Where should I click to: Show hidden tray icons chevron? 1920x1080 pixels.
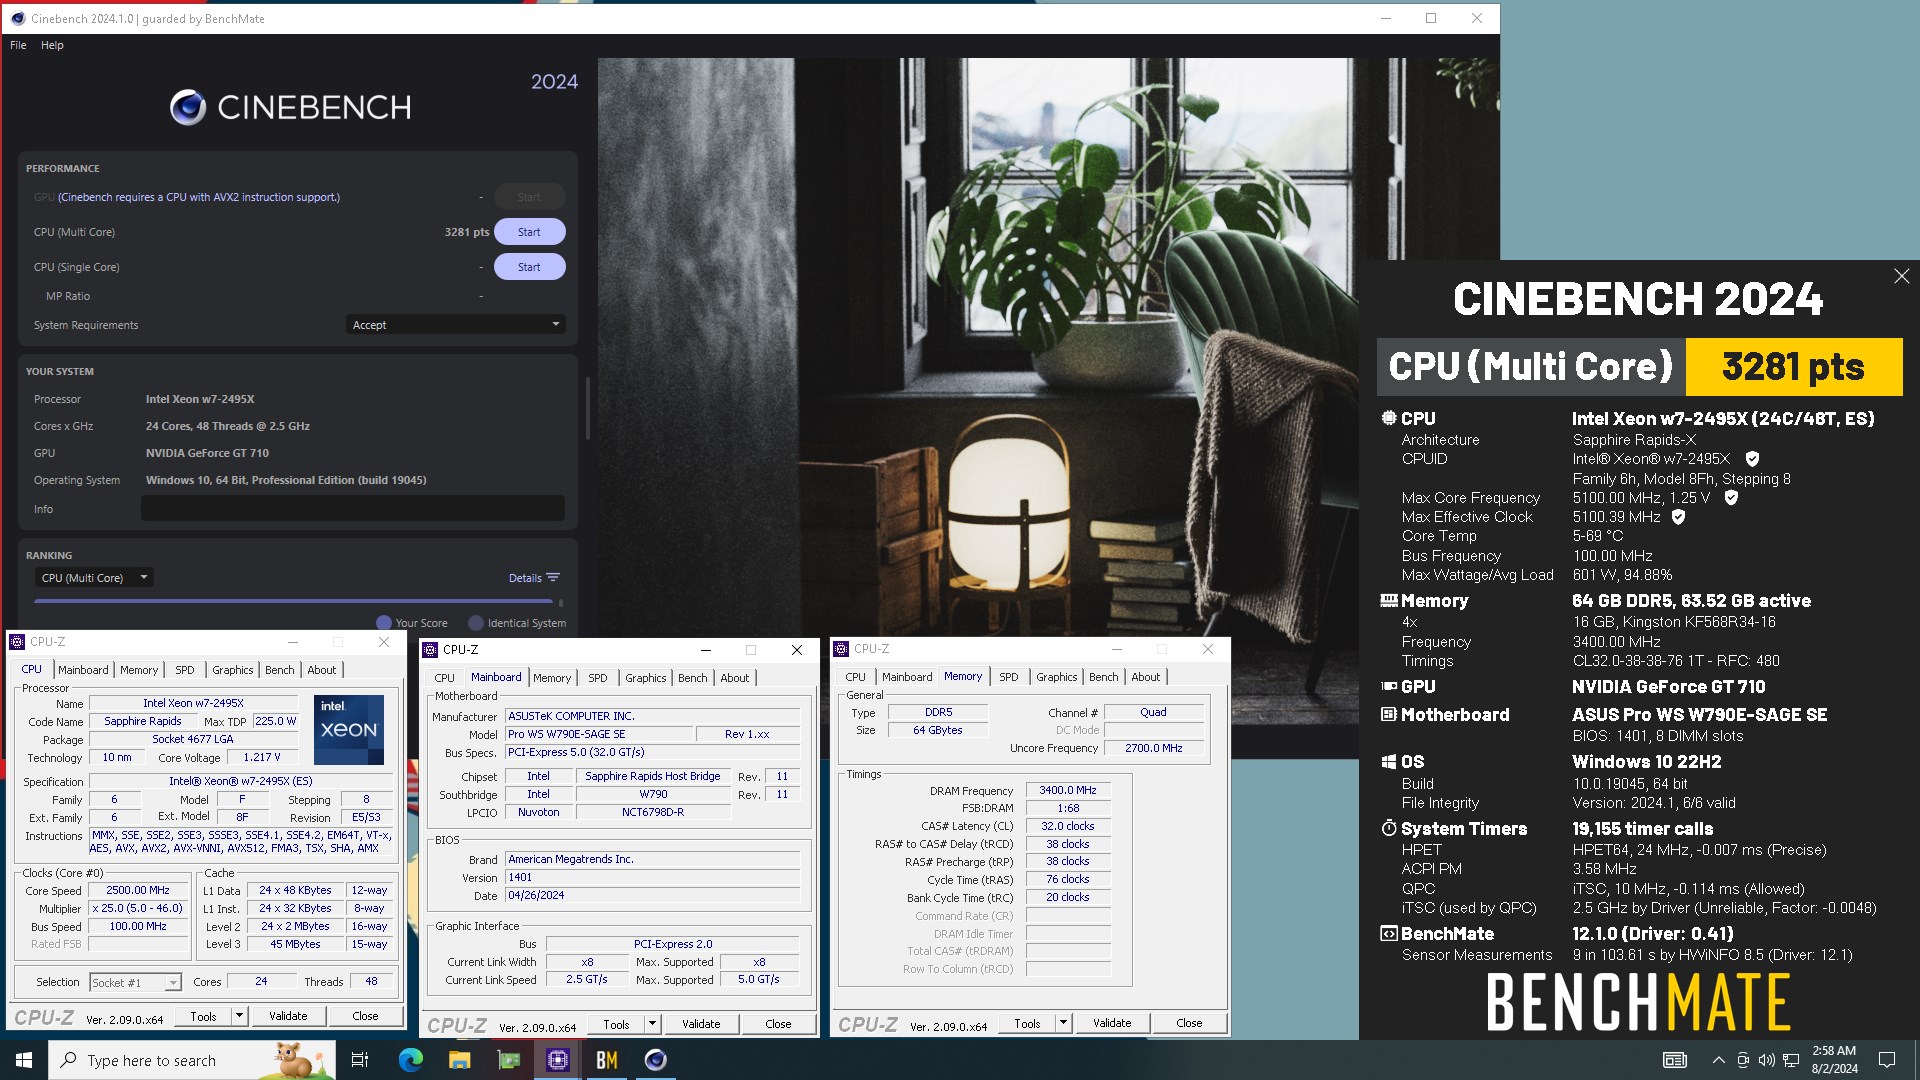click(1718, 1060)
